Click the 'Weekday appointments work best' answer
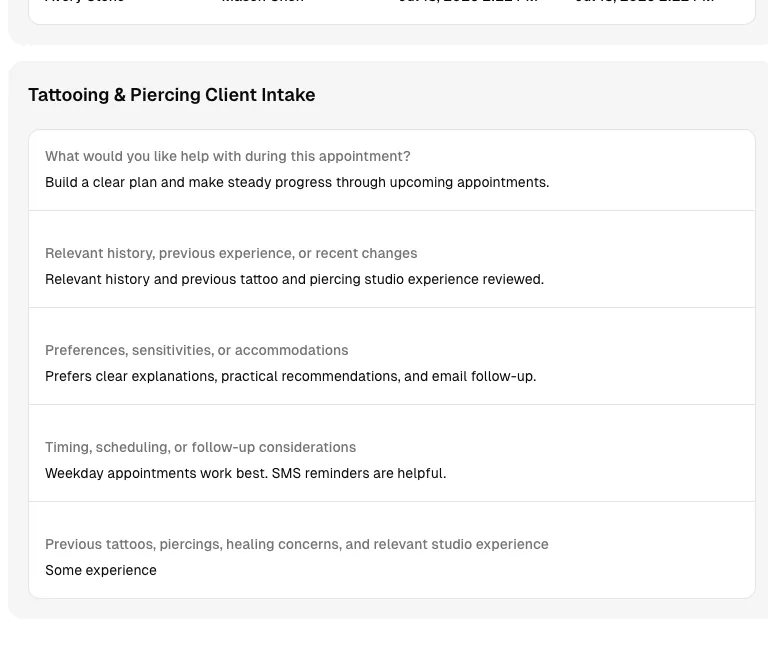 [245, 473]
